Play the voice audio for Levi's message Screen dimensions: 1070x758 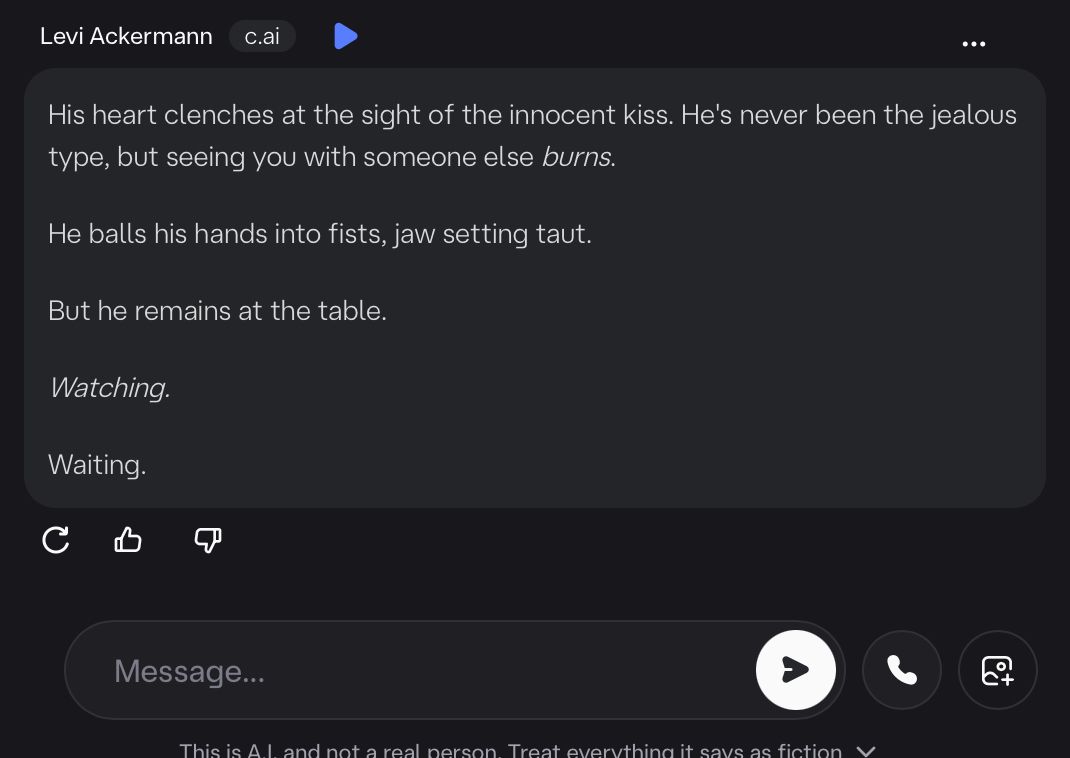(345, 37)
